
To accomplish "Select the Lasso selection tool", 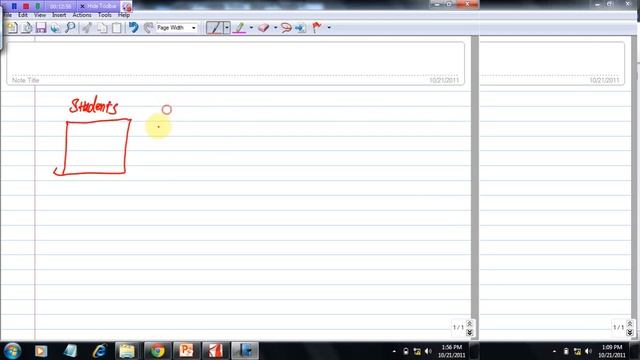I will [286, 28].
